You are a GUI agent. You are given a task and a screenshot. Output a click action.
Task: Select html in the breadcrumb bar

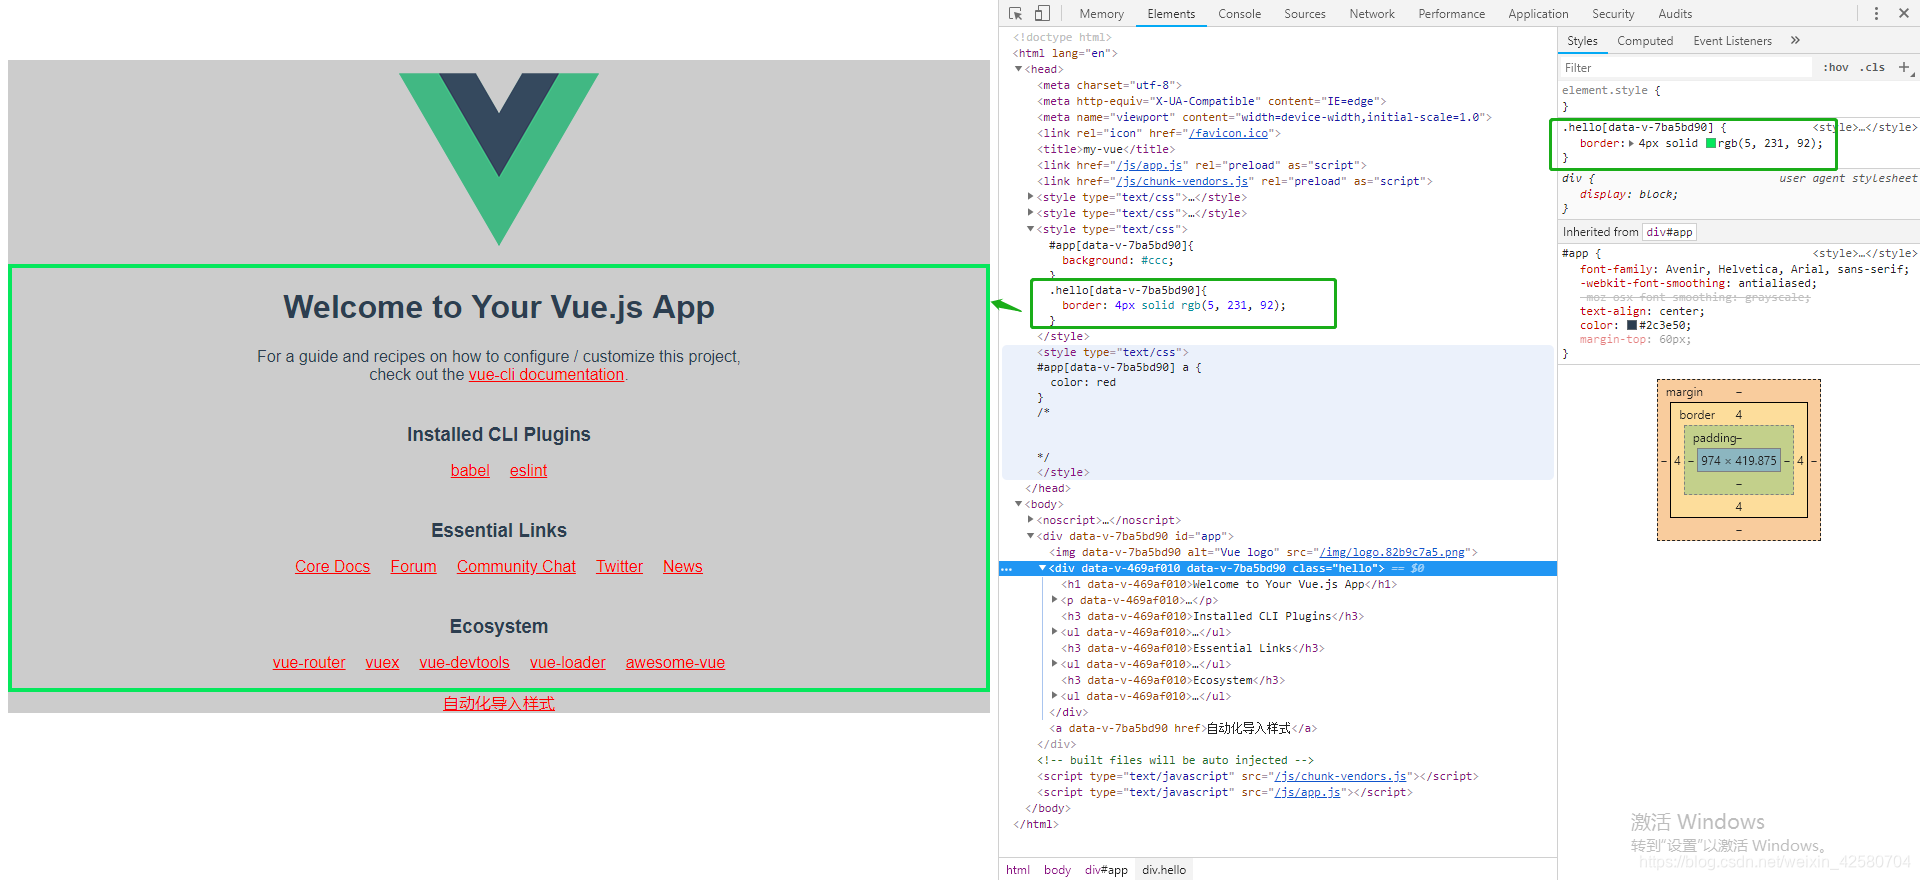1017,870
